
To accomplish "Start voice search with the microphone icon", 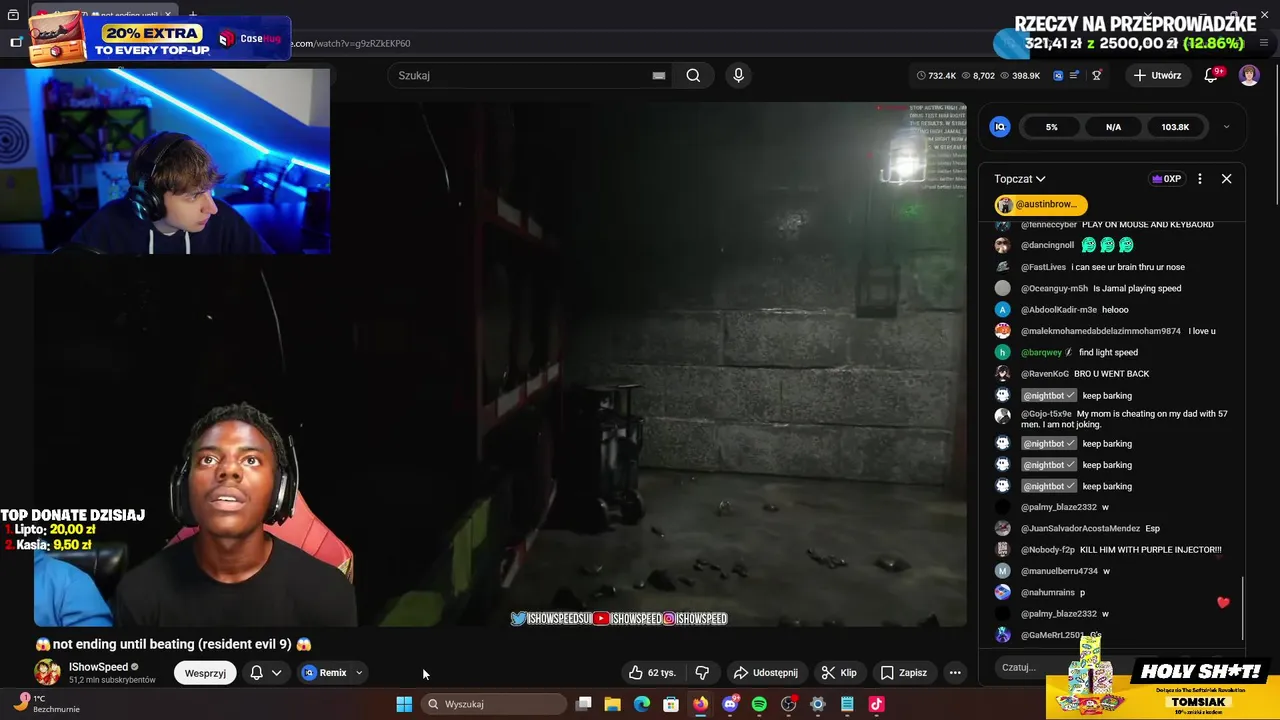I will 738,75.
